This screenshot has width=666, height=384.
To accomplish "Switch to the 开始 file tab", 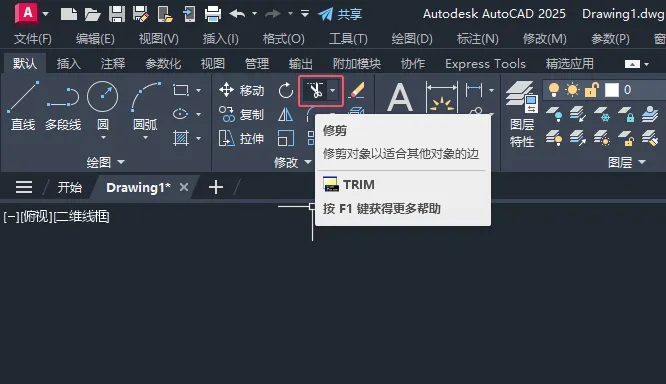I will point(70,187).
